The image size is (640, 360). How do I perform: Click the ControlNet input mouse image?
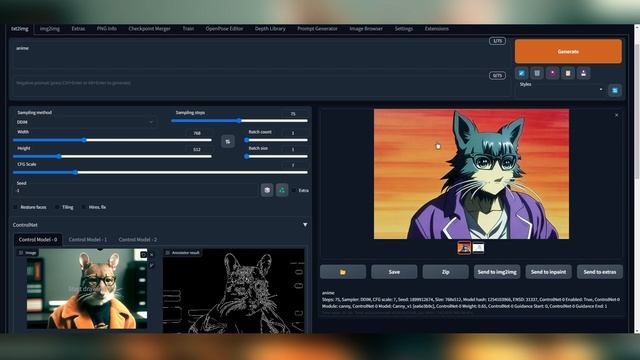[87, 289]
